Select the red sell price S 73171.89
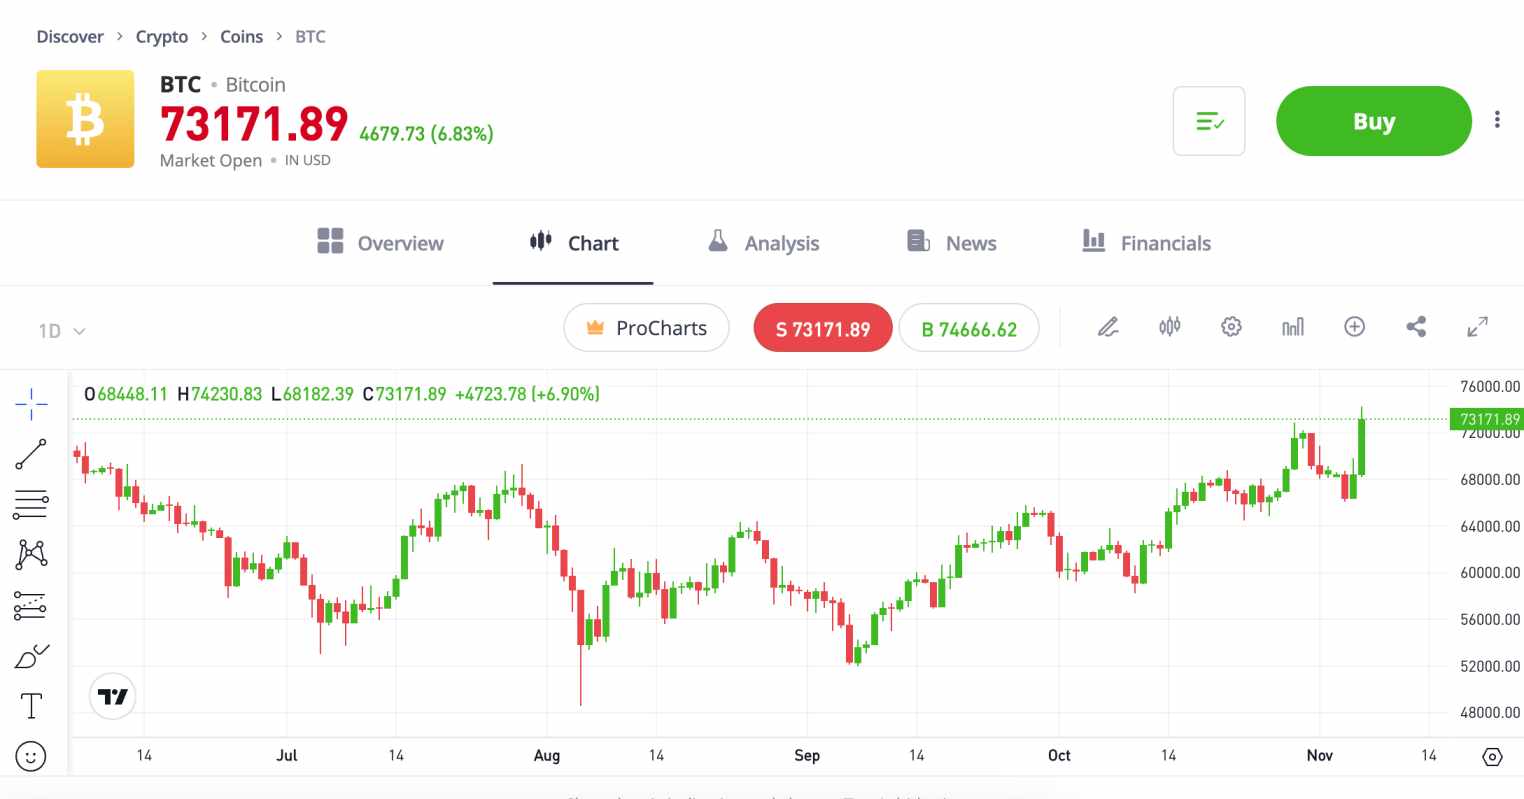This screenshot has width=1524, height=799. (822, 329)
